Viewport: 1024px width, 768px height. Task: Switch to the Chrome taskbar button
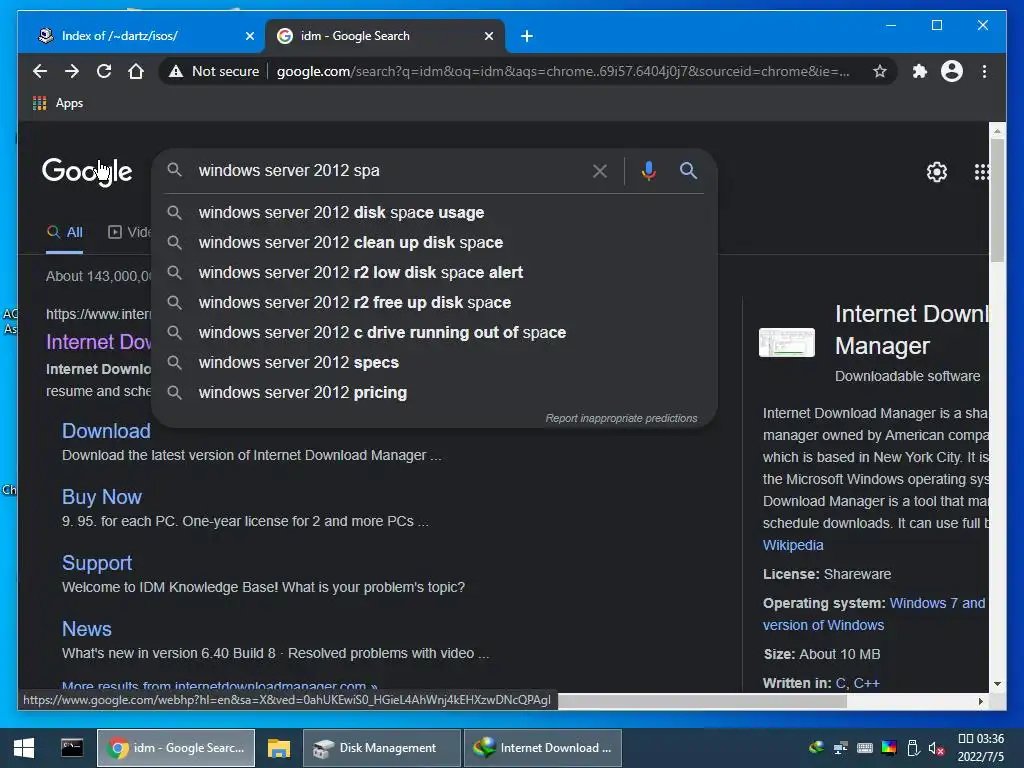(176, 748)
